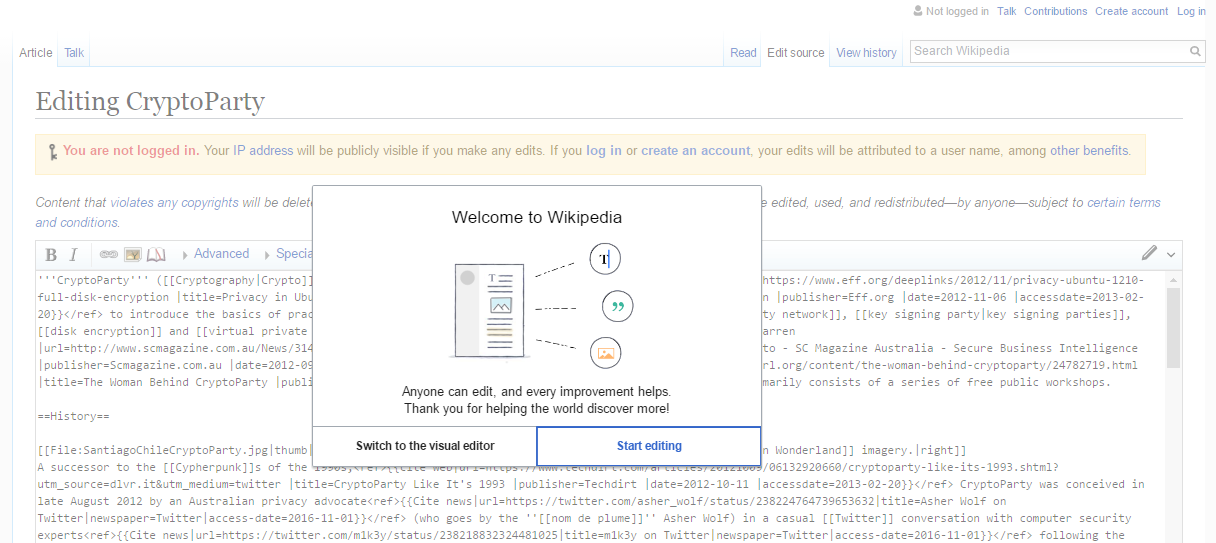Follow the 'log in' link in the warning

[x=604, y=151]
